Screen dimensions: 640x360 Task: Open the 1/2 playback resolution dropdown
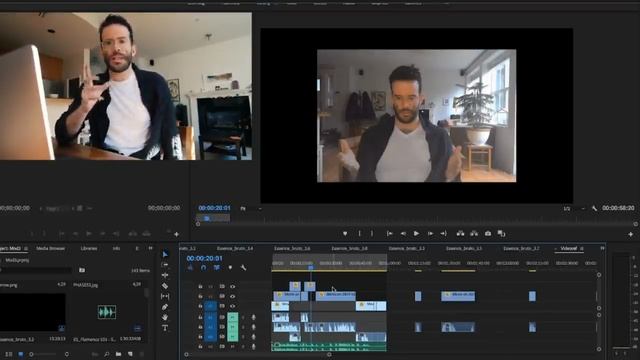(x=574, y=209)
